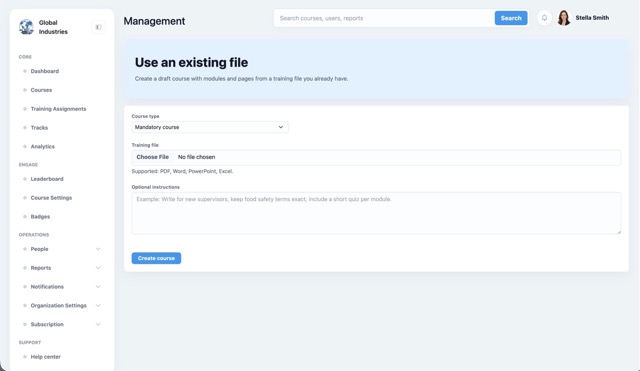The height and width of the screenshot is (371, 640).
Task: Expand the Reports chevron
Action: pyautogui.click(x=98, y=268)
